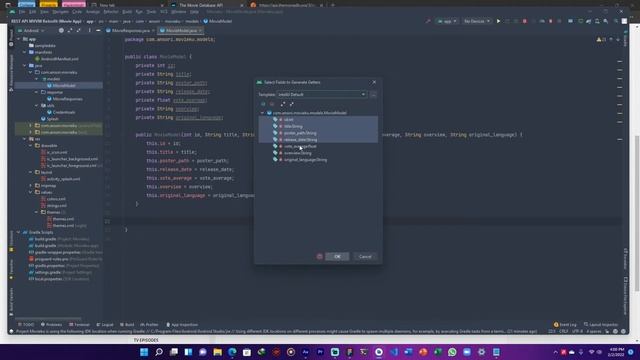Select the id:int field in the dialog
Image resolution: width=640 pixels, height=360 pixels.
318,120
